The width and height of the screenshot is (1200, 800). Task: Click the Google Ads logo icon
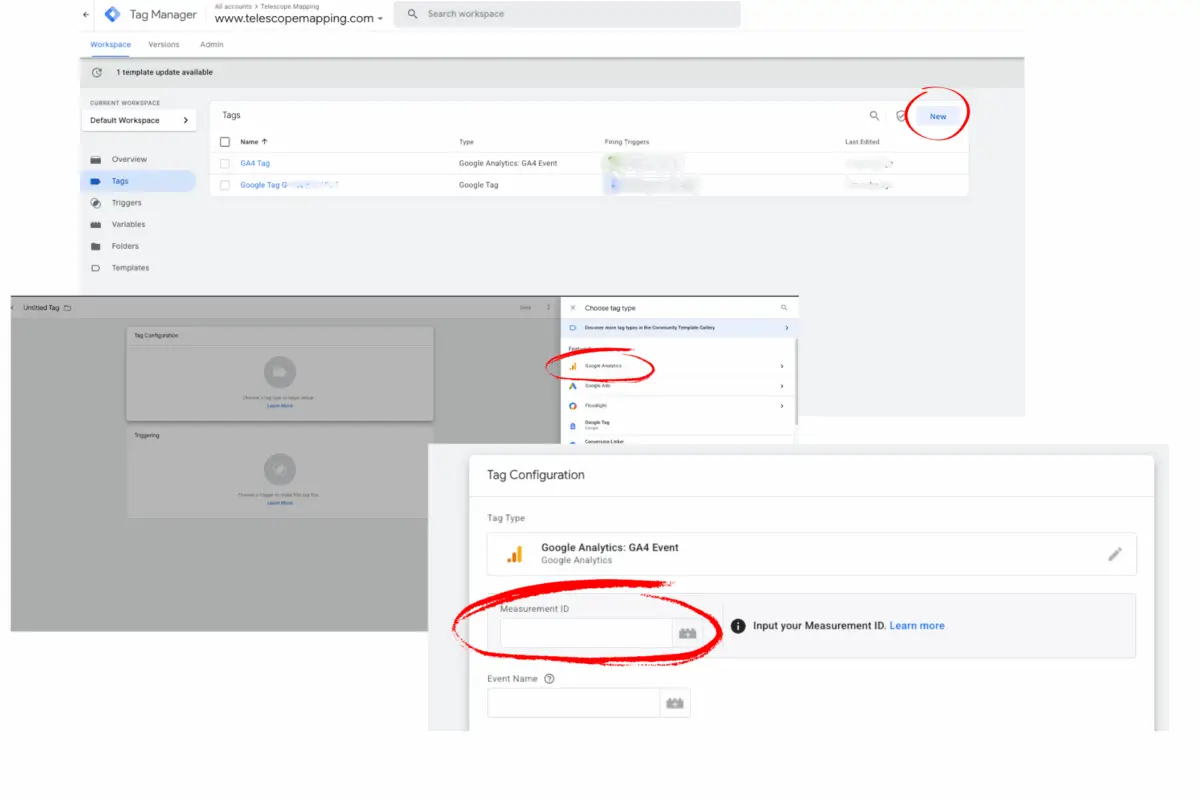[x=573, y=386]
